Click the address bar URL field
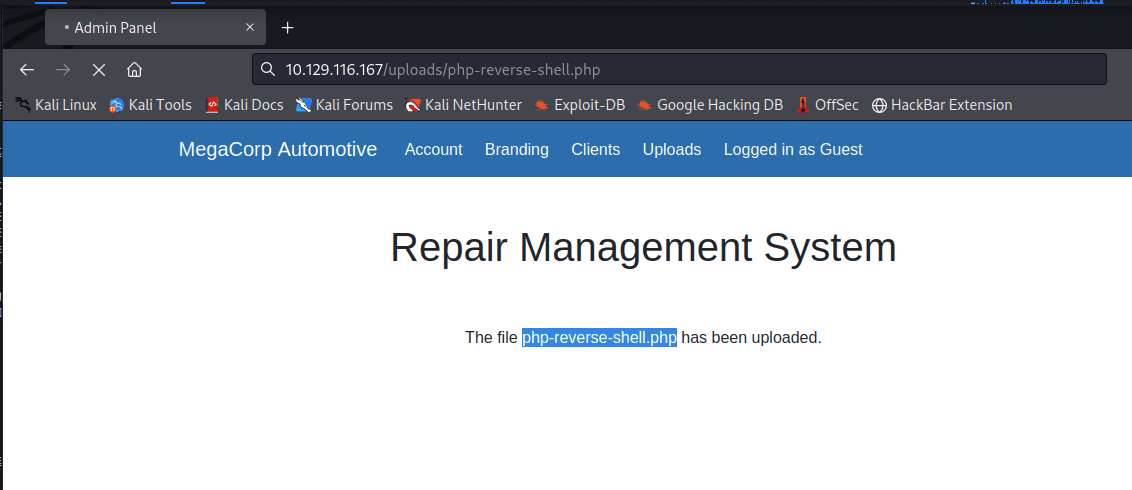 680,70
